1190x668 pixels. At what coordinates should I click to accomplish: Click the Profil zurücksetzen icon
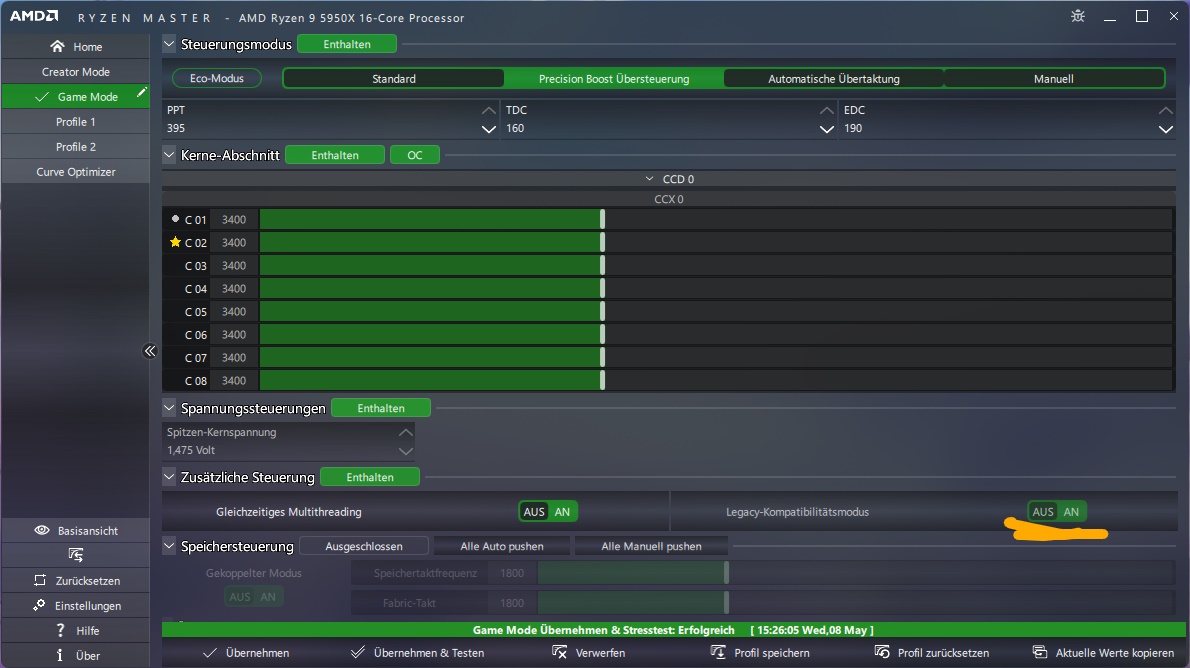point(882,652)
